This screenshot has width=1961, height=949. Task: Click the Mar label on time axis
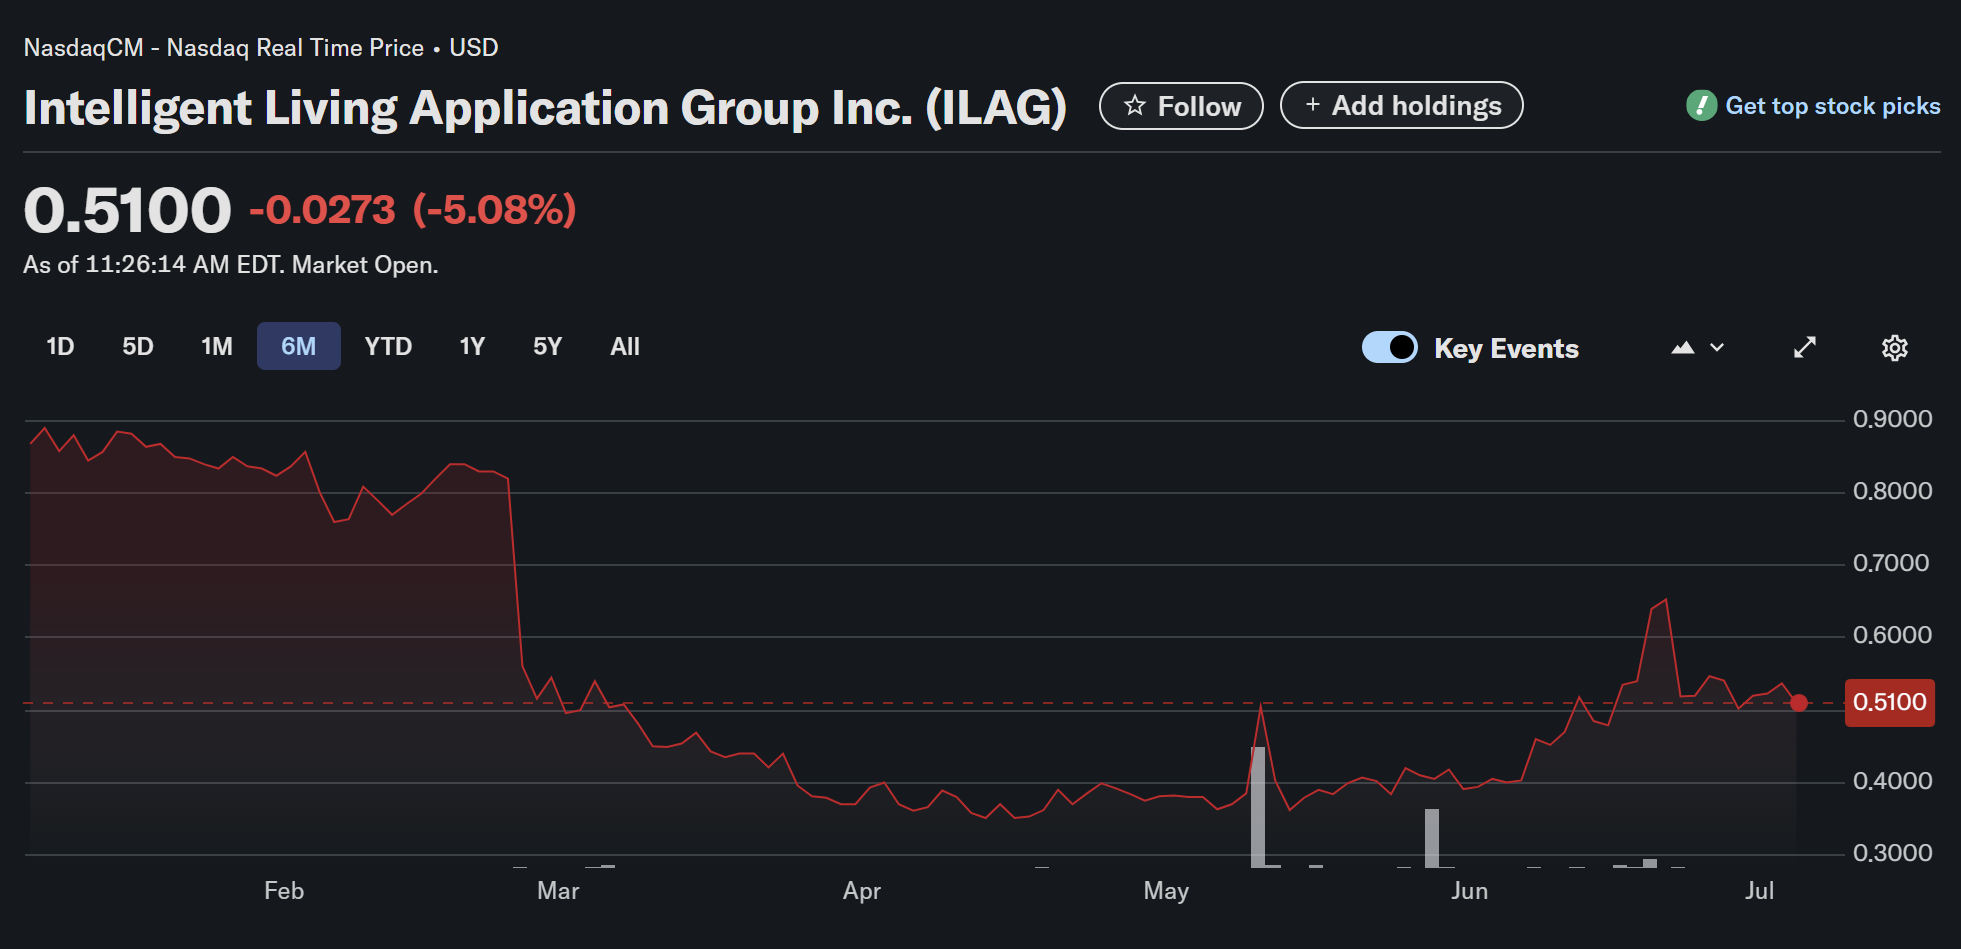[558, 890]
